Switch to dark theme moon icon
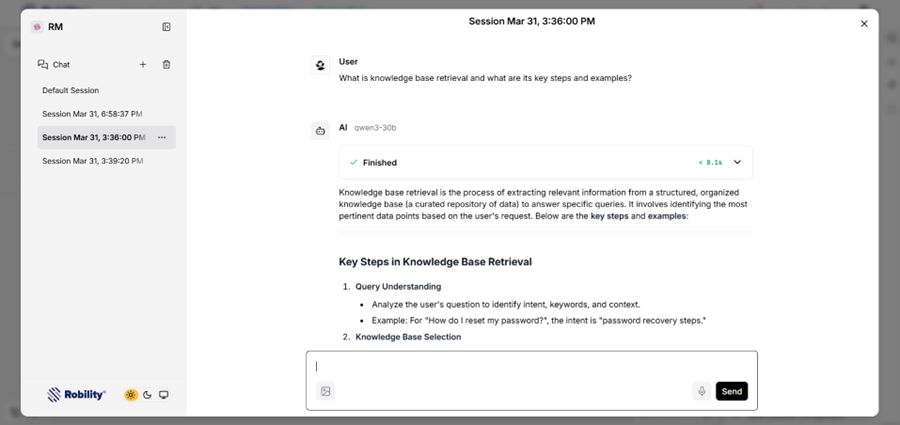The image size is (900, 425). pyautogui.click(x=147, y=395)
